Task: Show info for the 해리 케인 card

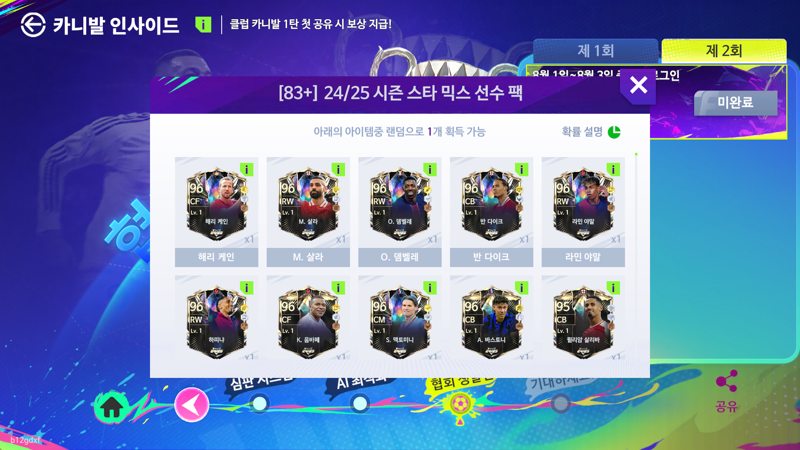Action: (x=246, y=169)
